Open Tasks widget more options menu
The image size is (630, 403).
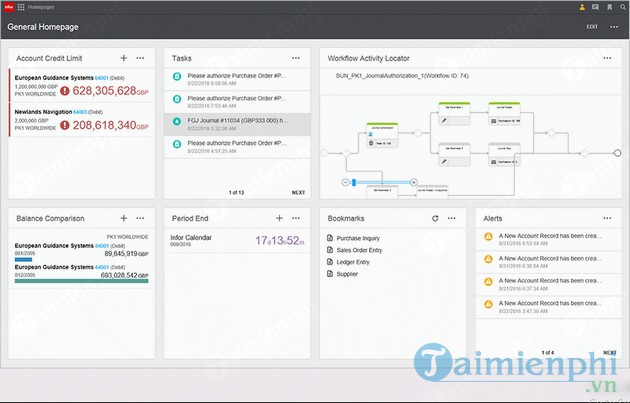[296, 58]
